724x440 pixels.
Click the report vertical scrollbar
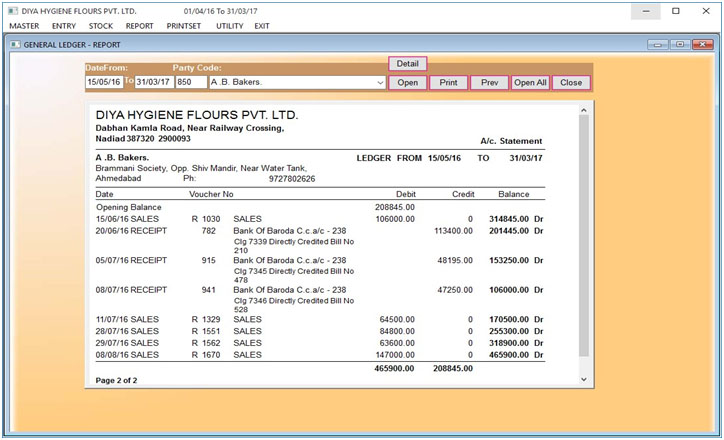click(585, 240)
